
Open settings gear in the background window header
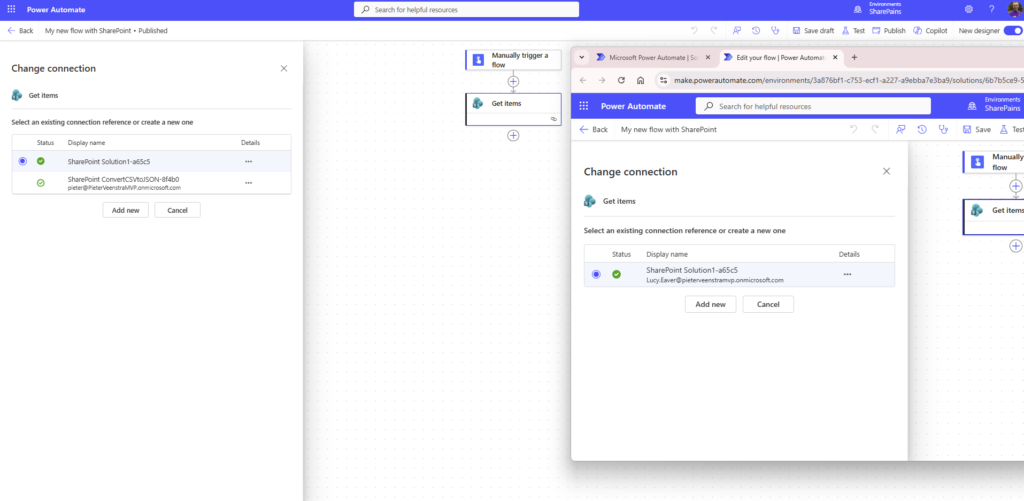(x=968, y=9)
